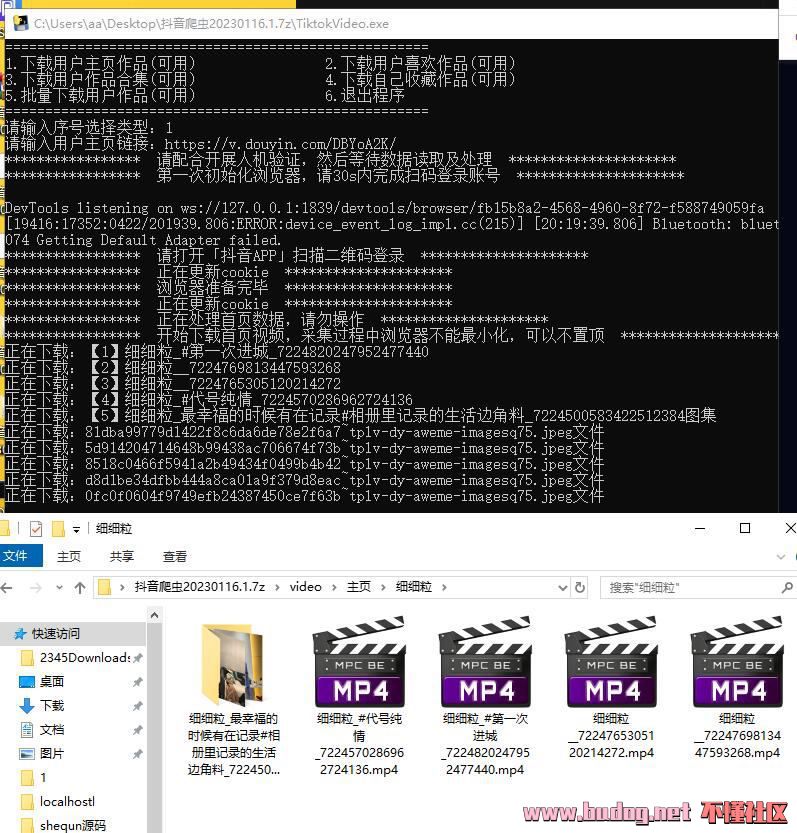The width and height of the screenshot is (797, 833).
Task: Click console line 浏览器准备完毕
Action: [213, 287]
